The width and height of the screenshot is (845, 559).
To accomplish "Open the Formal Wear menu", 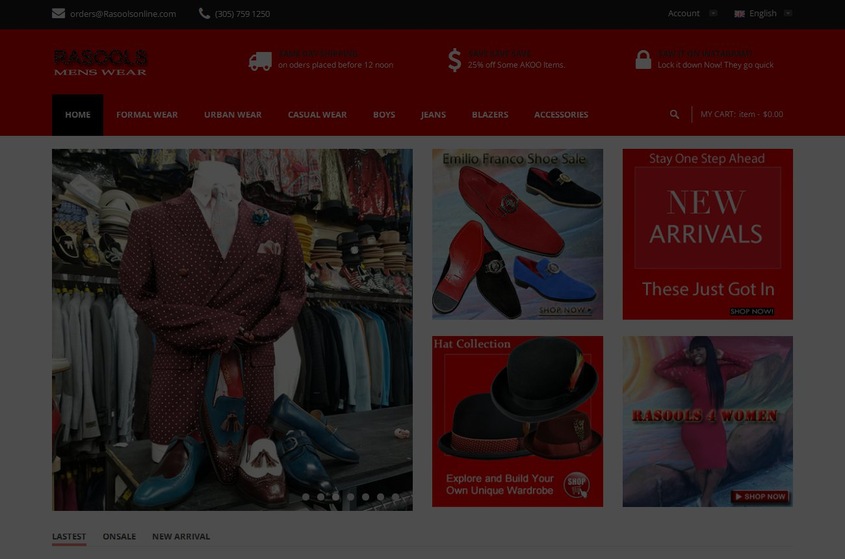I will (x=147, y=115).
